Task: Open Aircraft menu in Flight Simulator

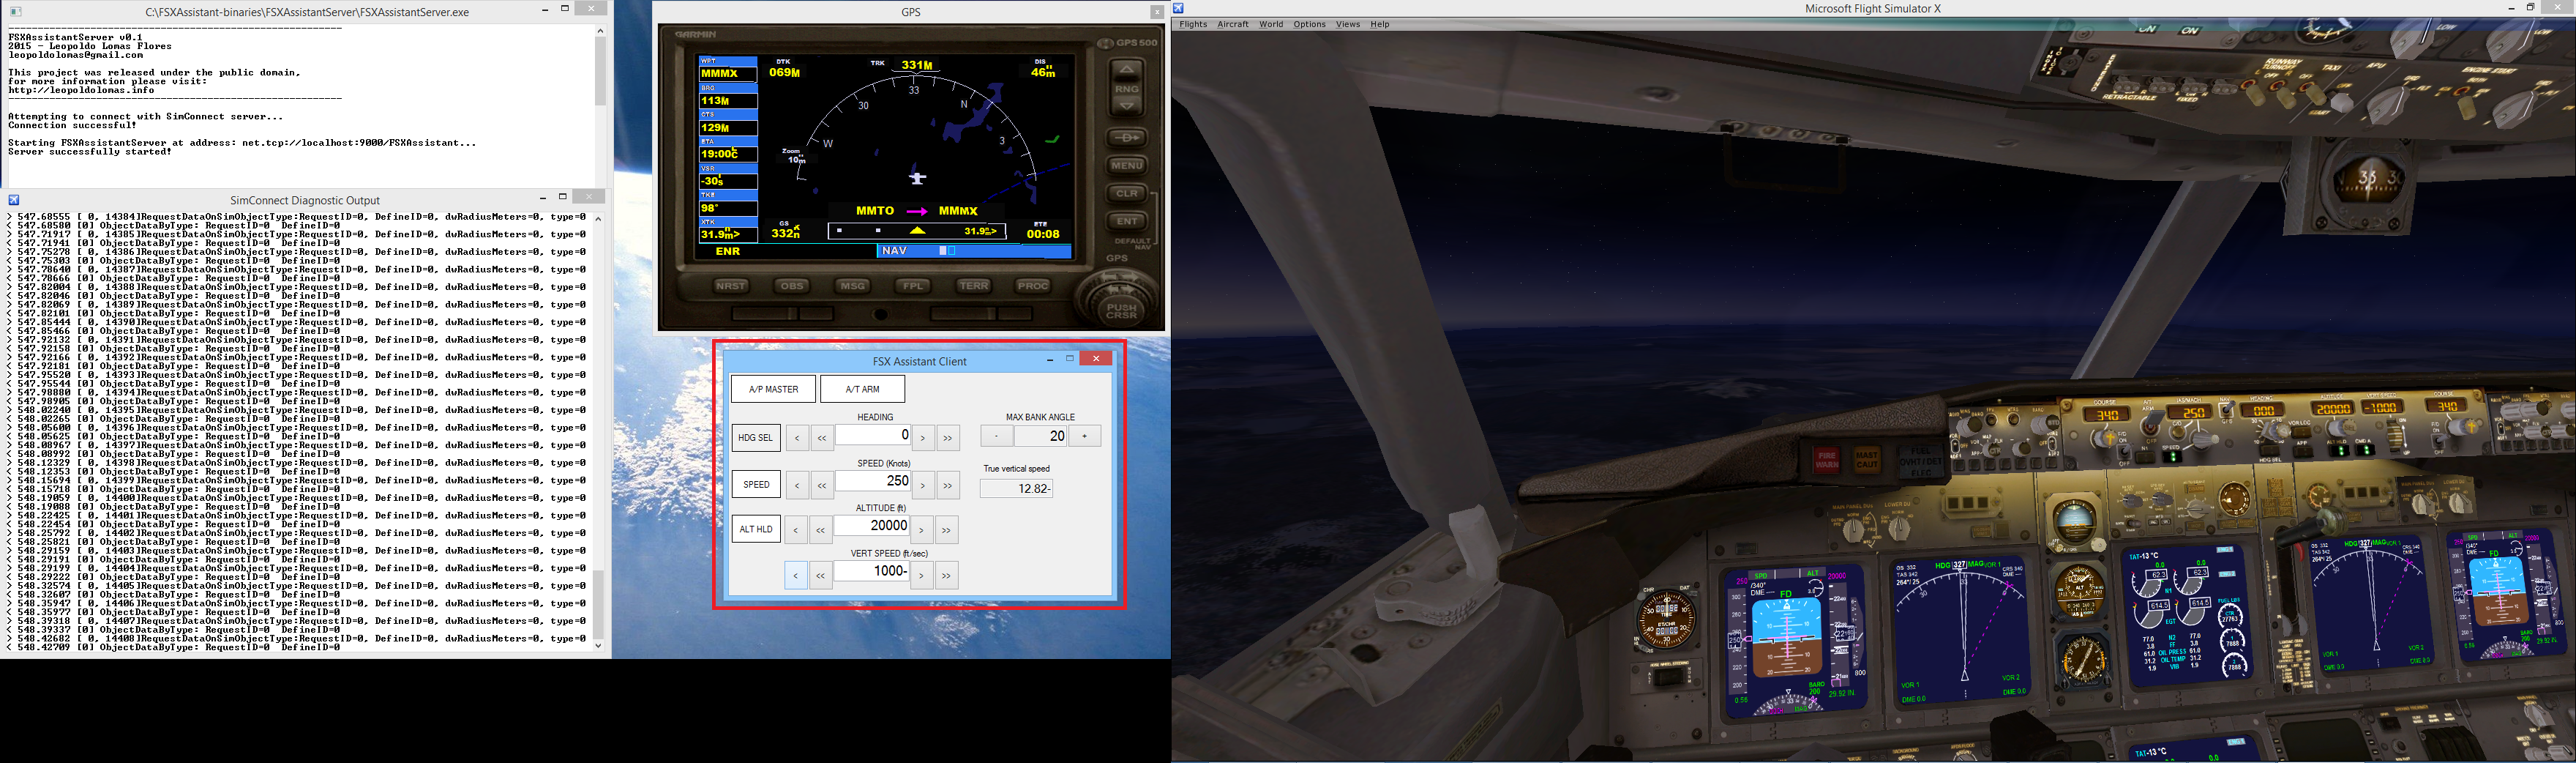Action: 1232,24
